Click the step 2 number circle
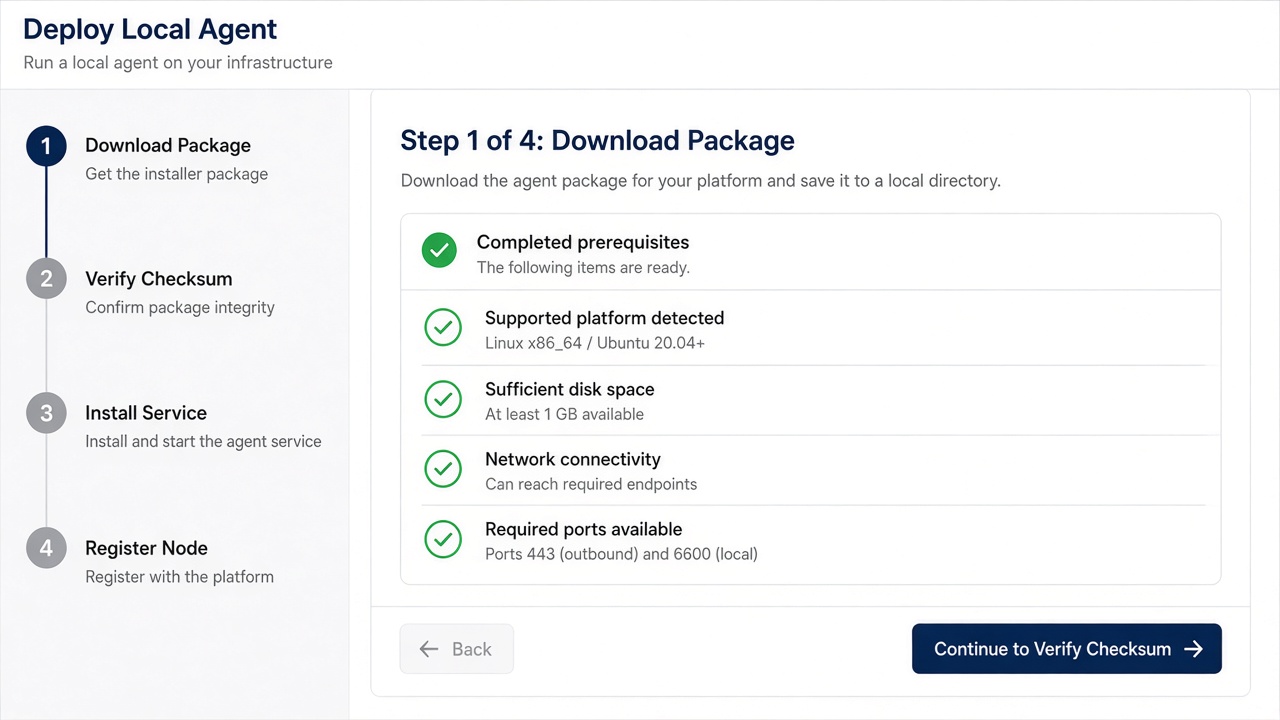 (46, 279)
